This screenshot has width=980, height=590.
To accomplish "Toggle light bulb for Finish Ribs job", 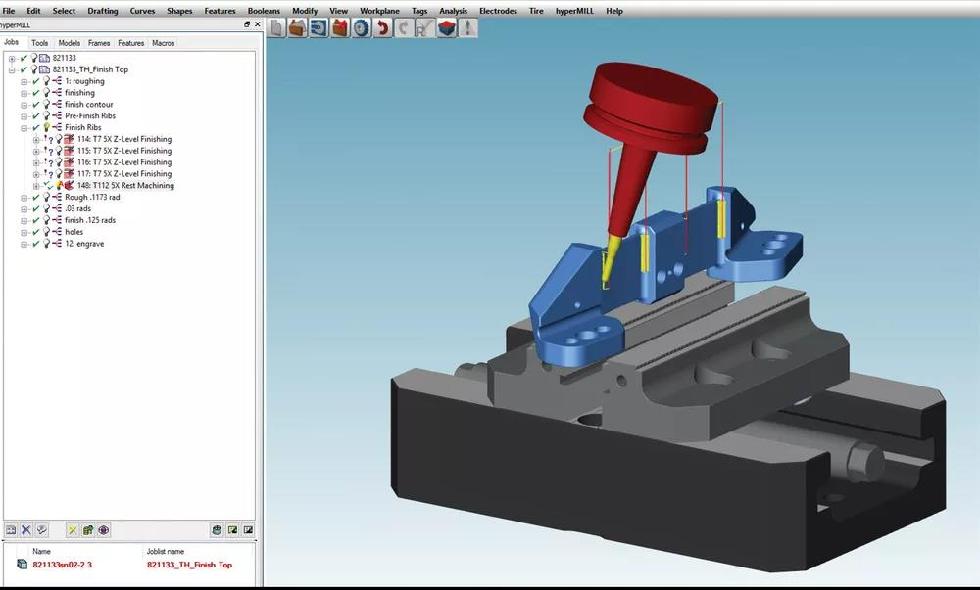I will coord(46,128).
